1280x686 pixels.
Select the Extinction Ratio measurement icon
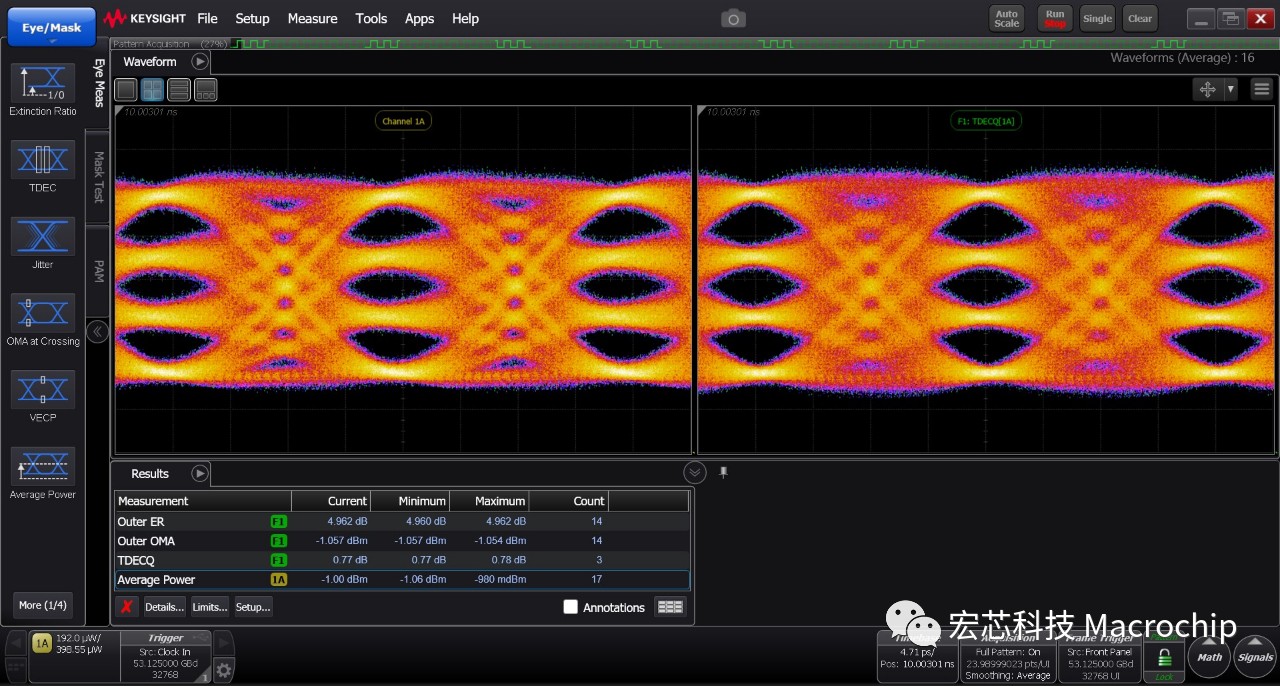43,83
